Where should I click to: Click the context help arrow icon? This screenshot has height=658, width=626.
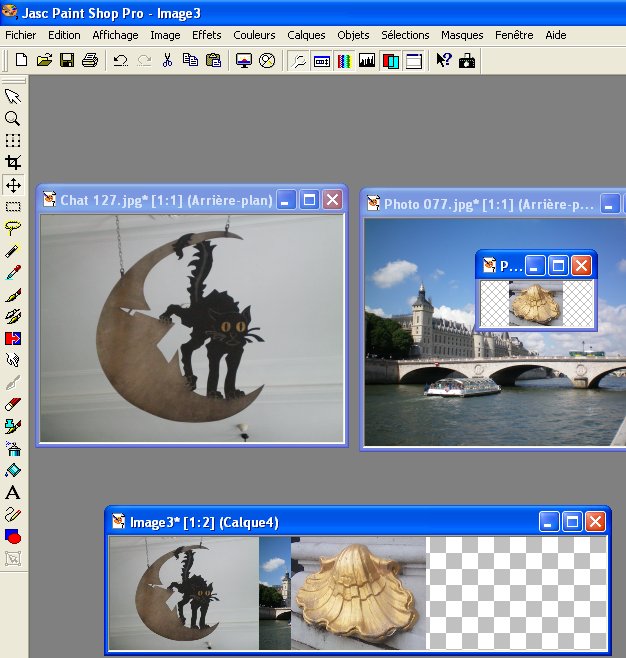(x=443, y=61)
